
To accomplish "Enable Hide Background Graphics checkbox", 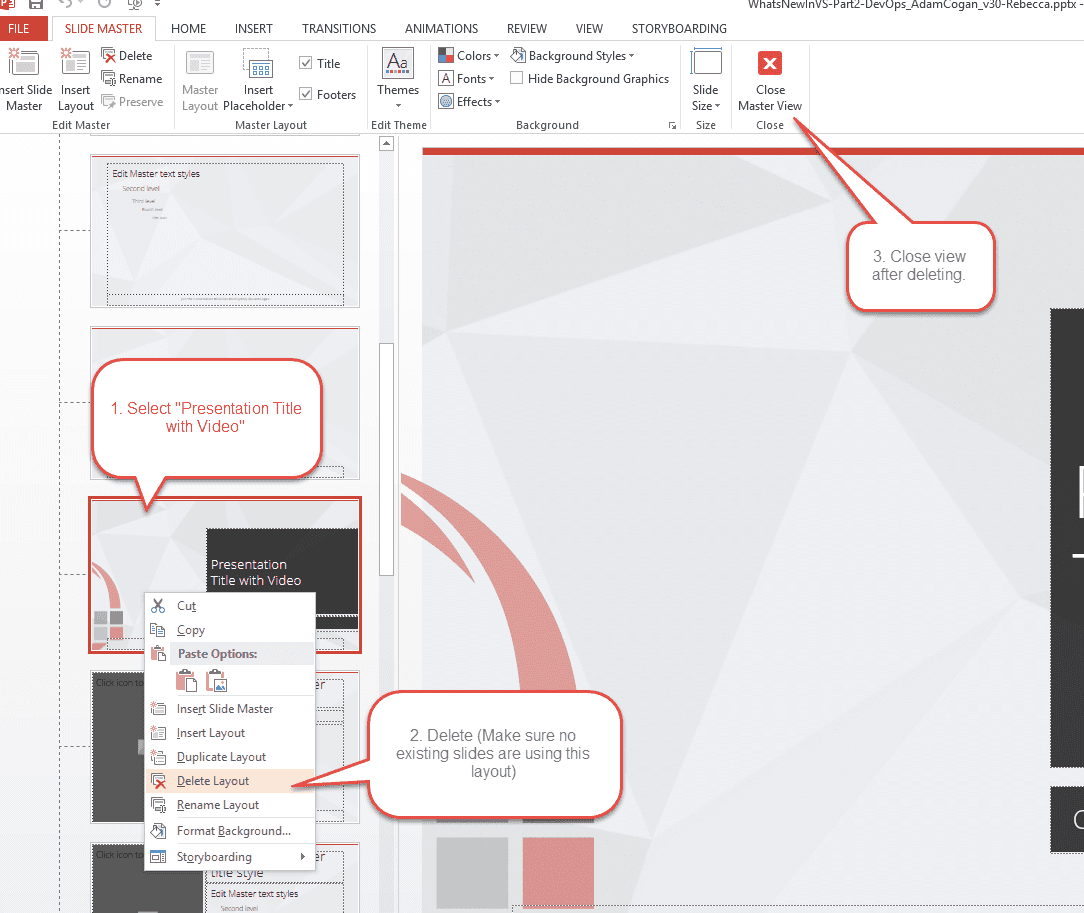I will coord(517,79).
